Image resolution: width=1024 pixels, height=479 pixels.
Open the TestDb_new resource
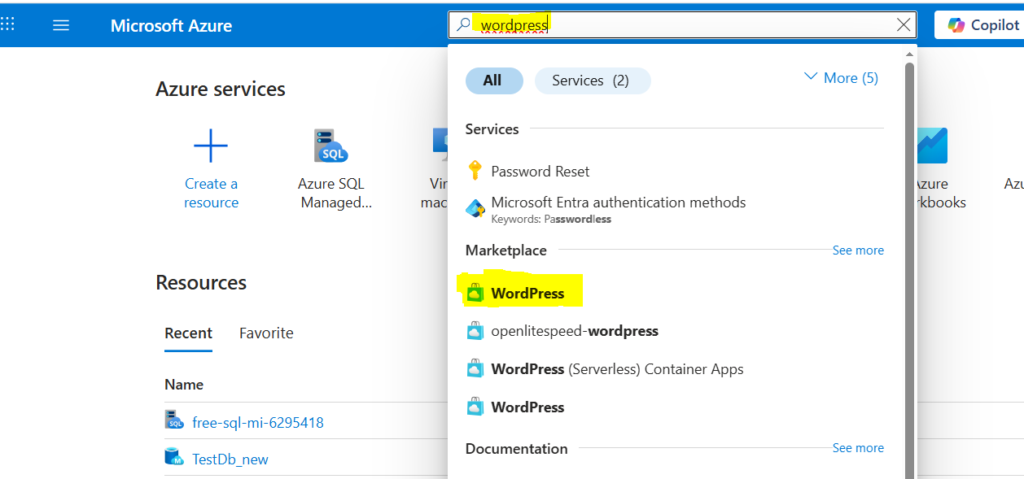(230, 459)
